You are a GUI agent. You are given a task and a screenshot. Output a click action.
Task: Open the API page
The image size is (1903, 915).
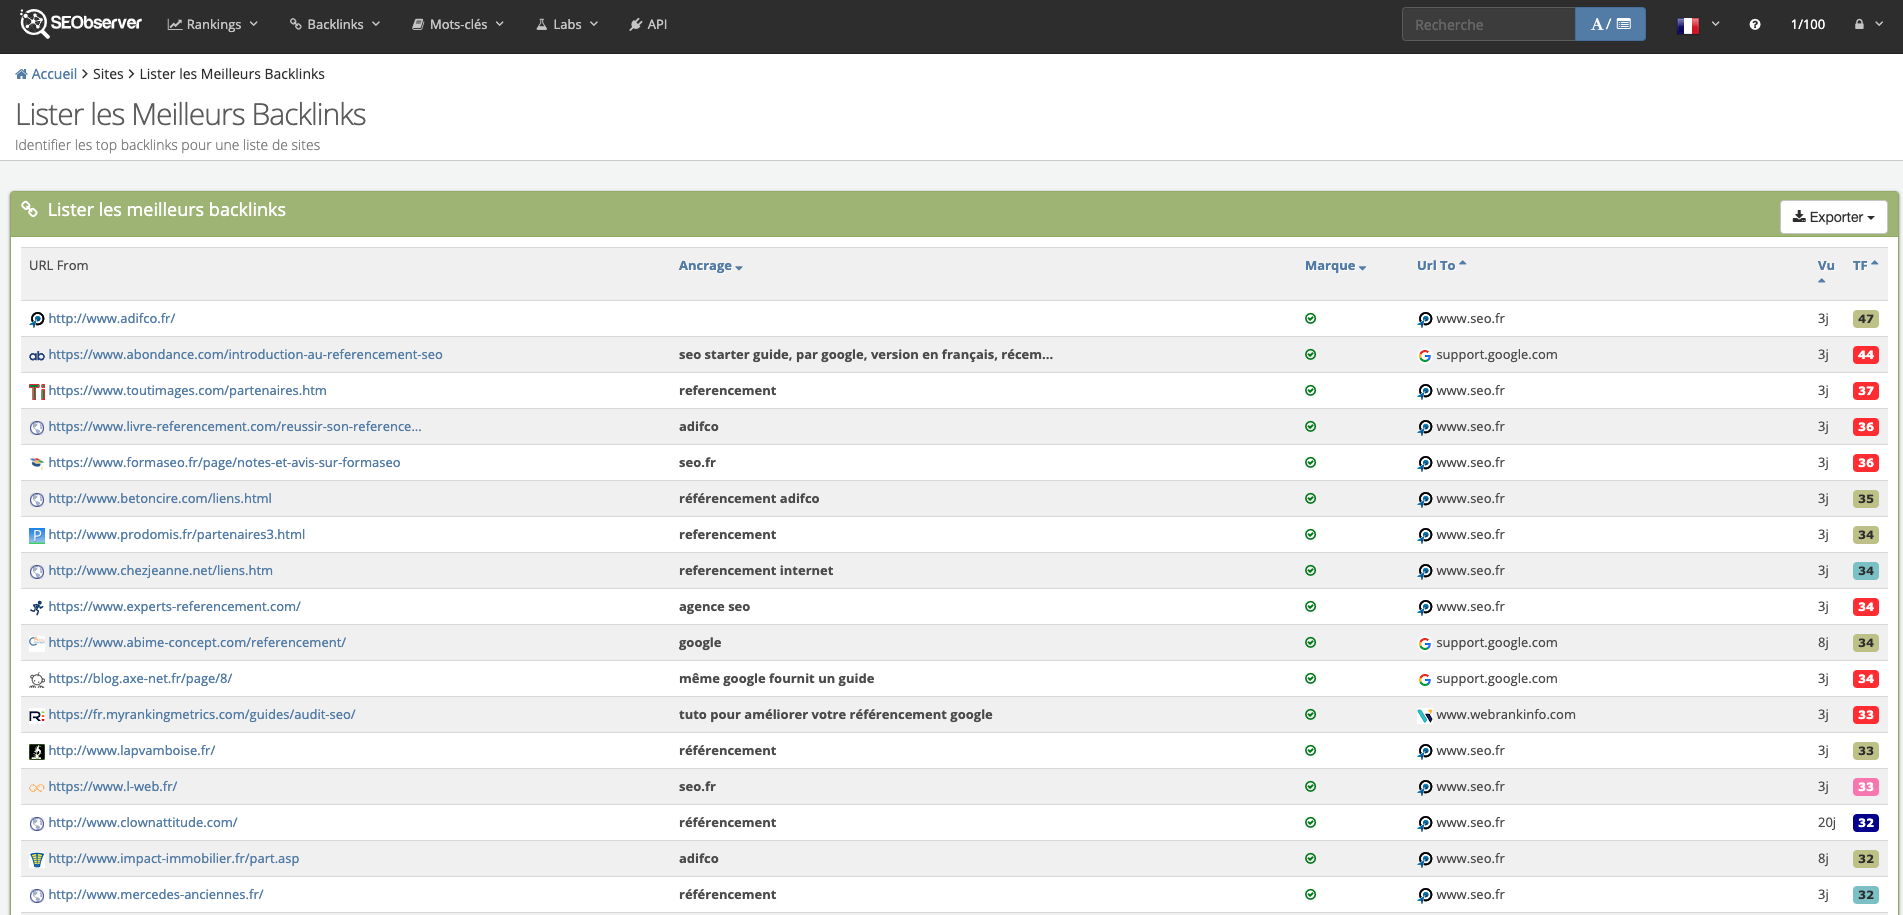pos(648,24)
